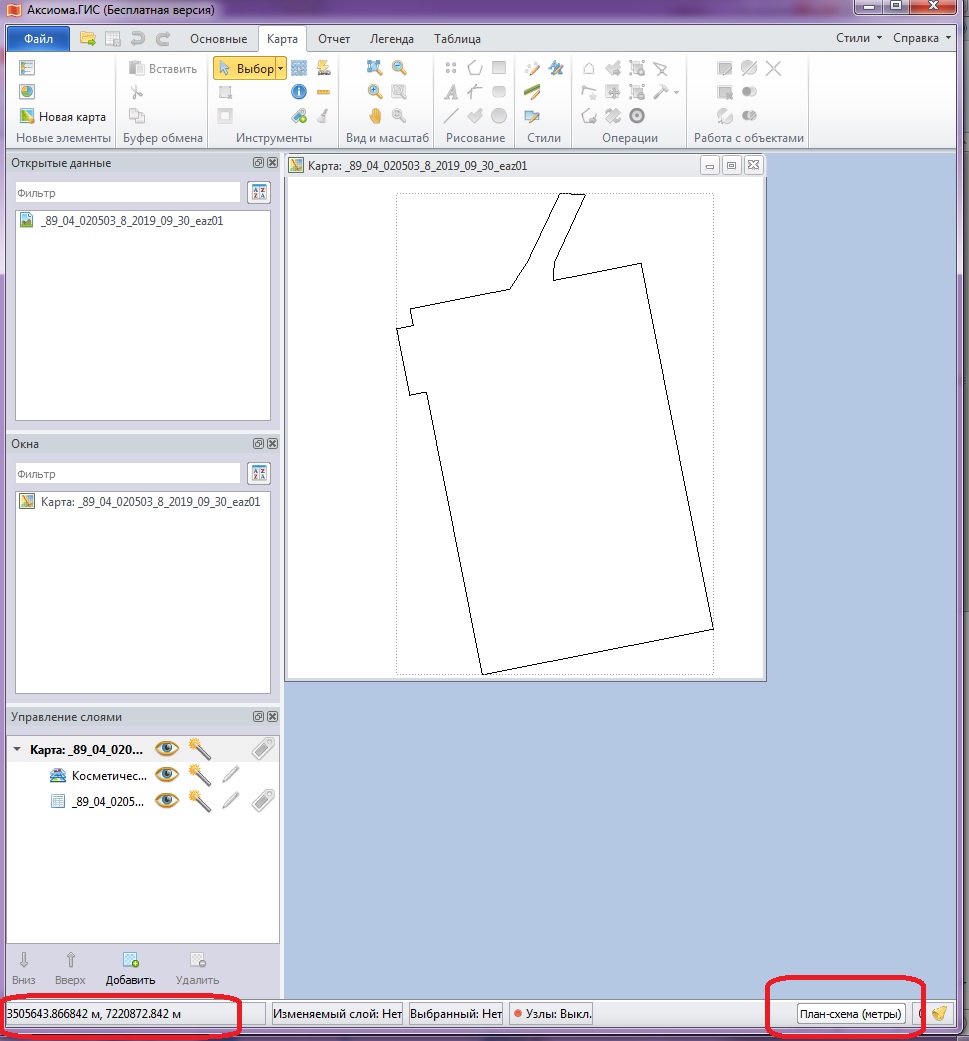The width and height of the screenshot is (969, 1041).
Task: Click the Info tool icon
Action: coord(298,92)
